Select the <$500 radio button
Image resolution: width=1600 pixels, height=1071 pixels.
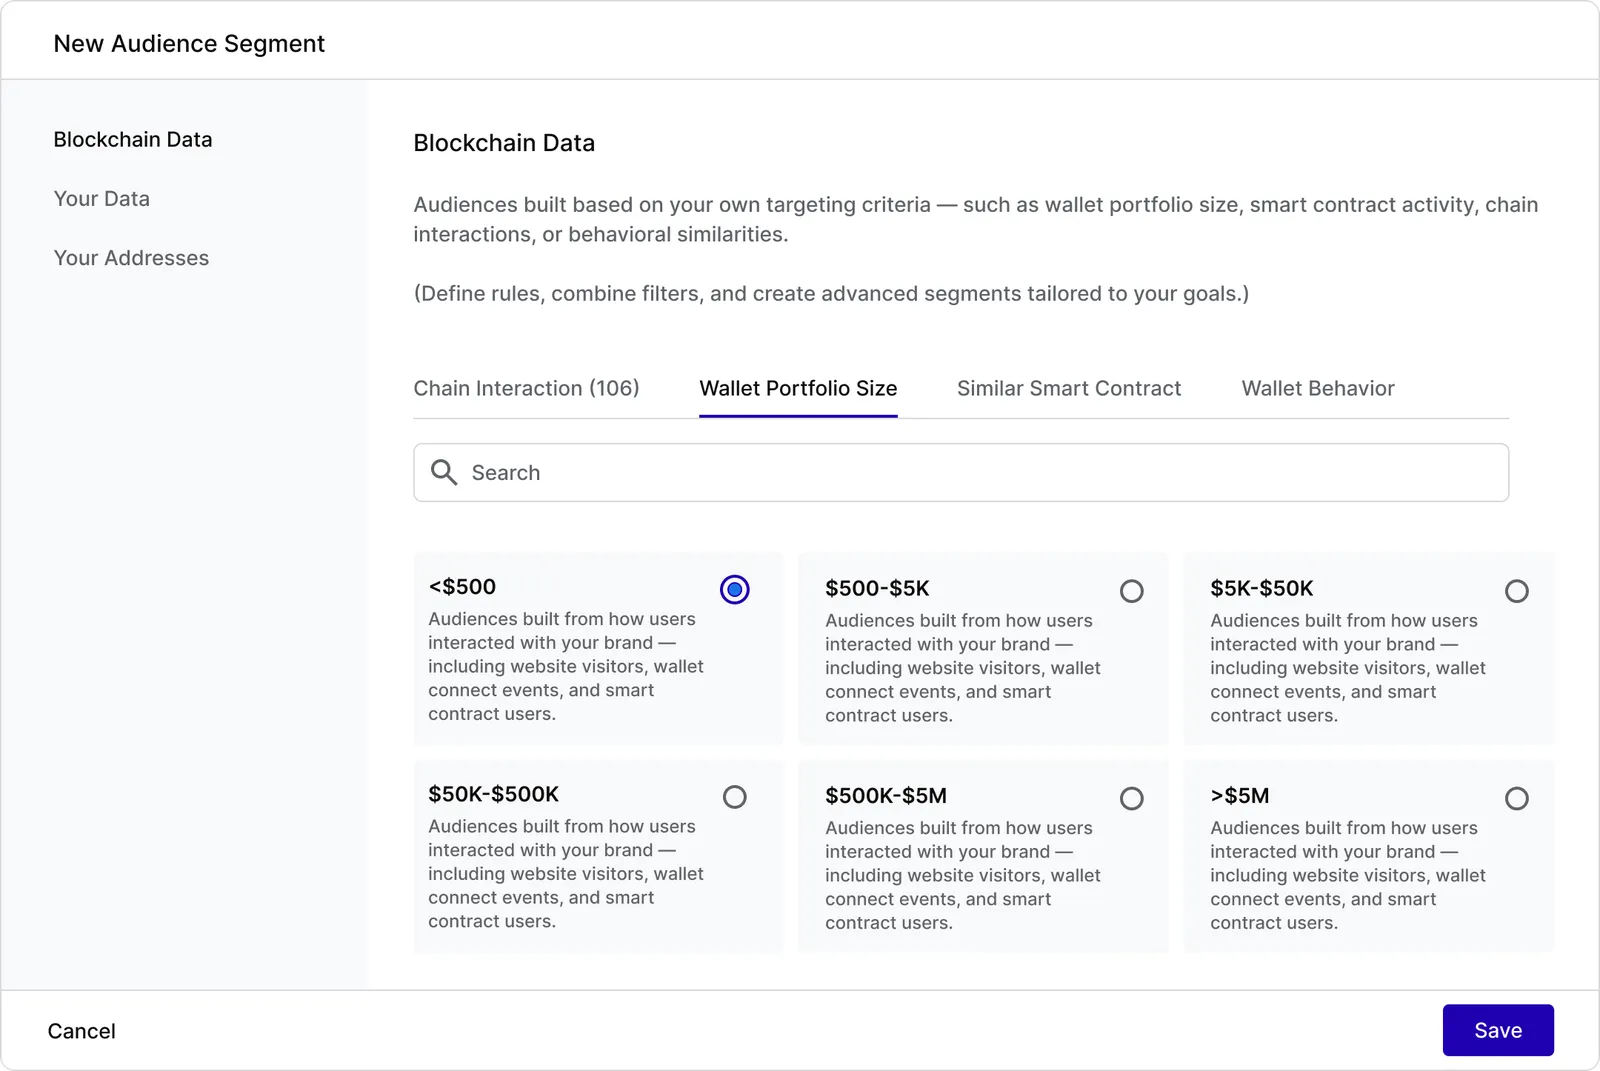coord(734,589)
